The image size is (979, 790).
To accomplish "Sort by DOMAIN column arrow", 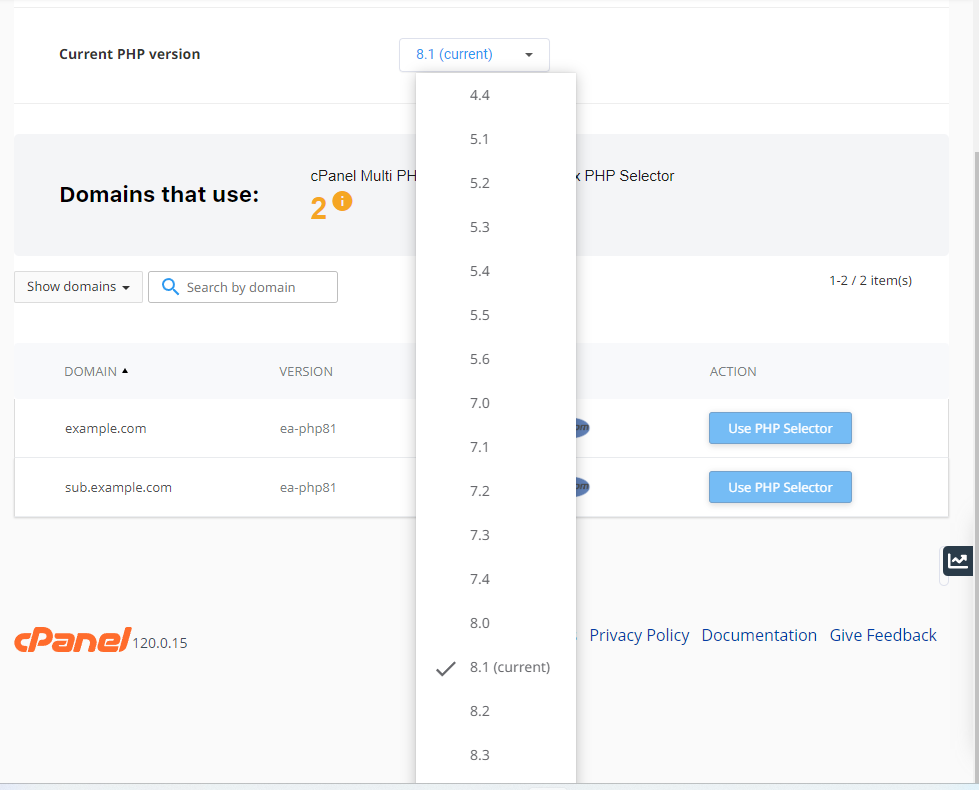I will point(125,371).
